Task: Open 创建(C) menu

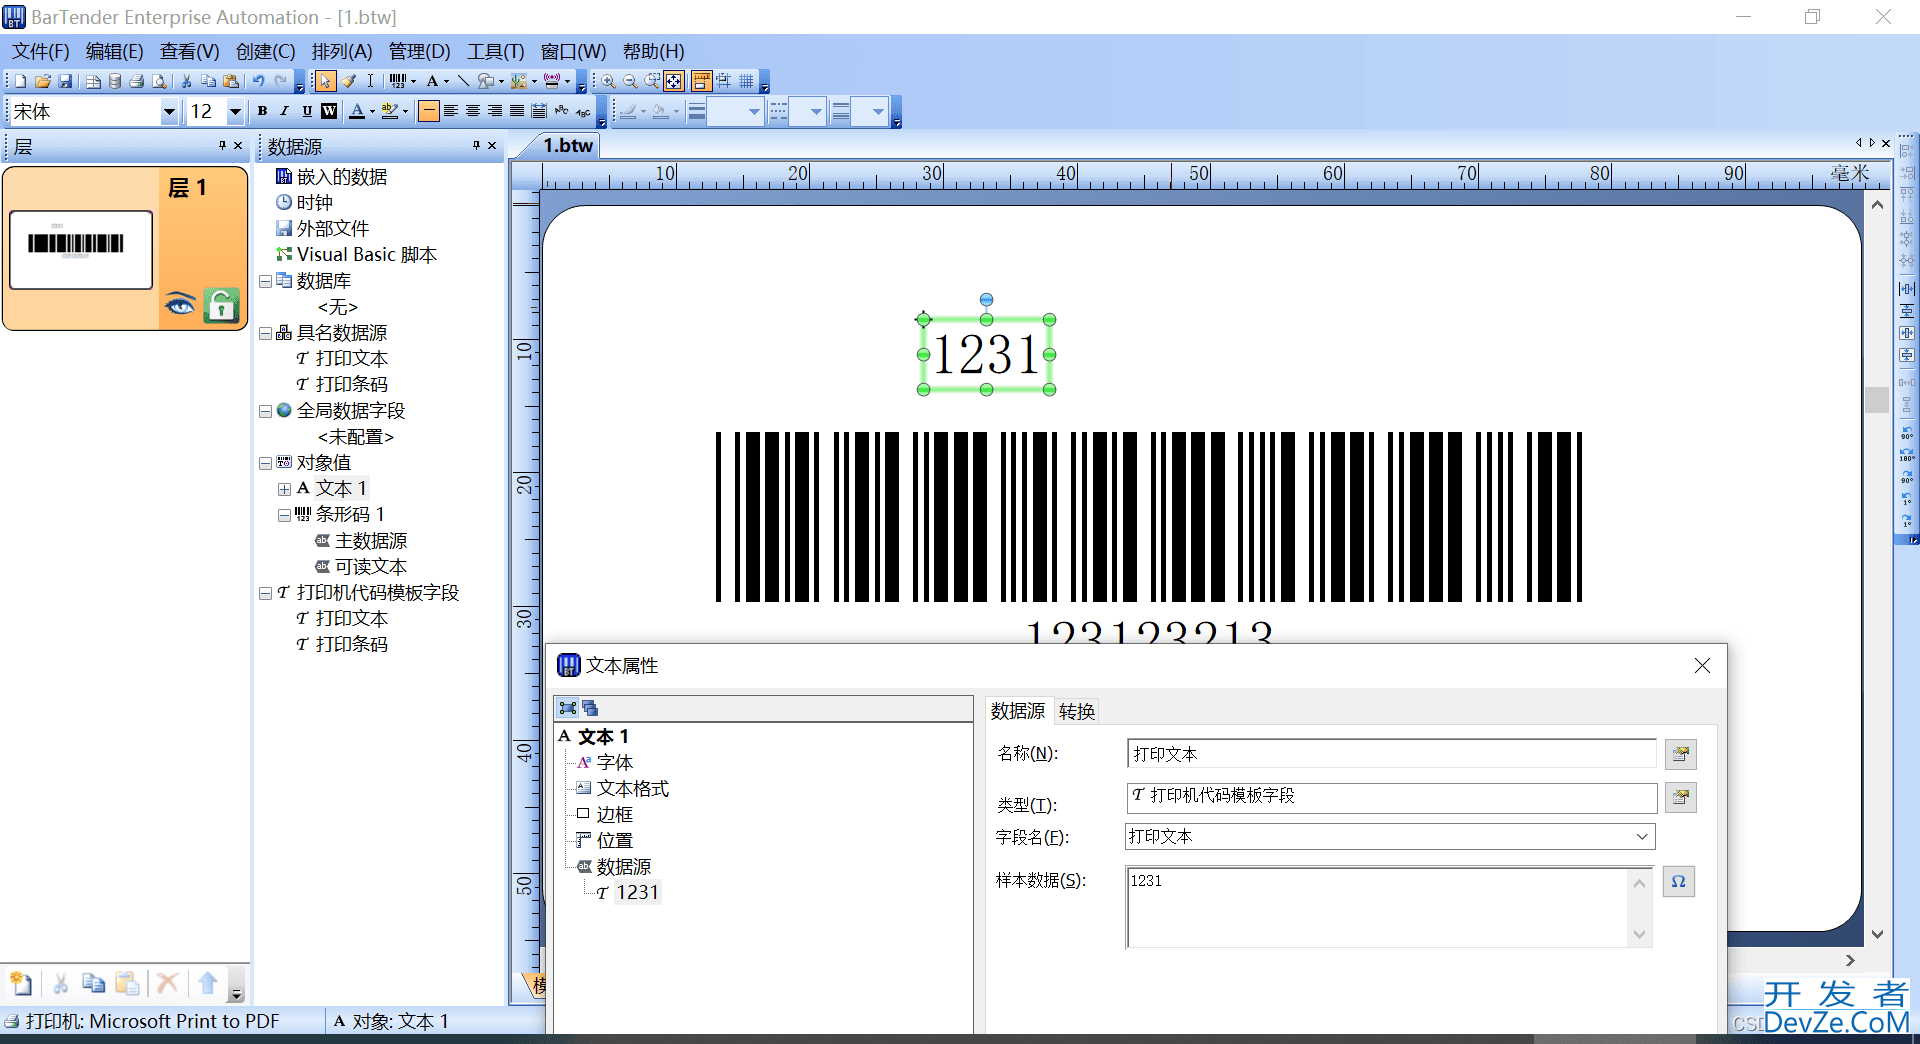Action: tap(265, 51)
